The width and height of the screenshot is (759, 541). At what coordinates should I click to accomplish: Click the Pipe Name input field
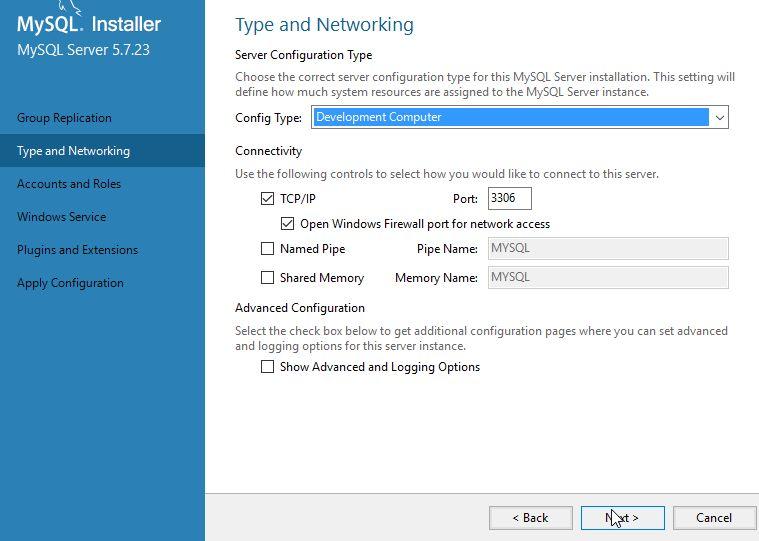pyautogui.click(x=608, y=249)
